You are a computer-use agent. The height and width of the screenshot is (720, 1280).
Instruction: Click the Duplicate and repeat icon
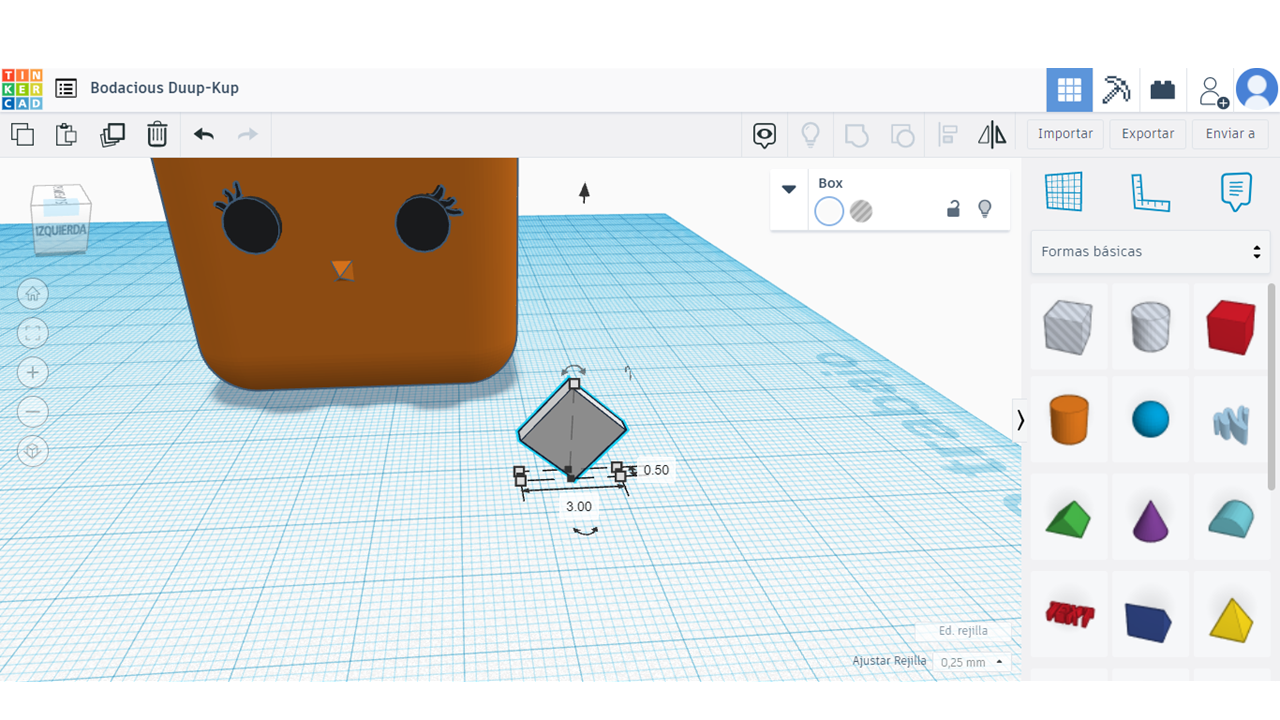112,134
